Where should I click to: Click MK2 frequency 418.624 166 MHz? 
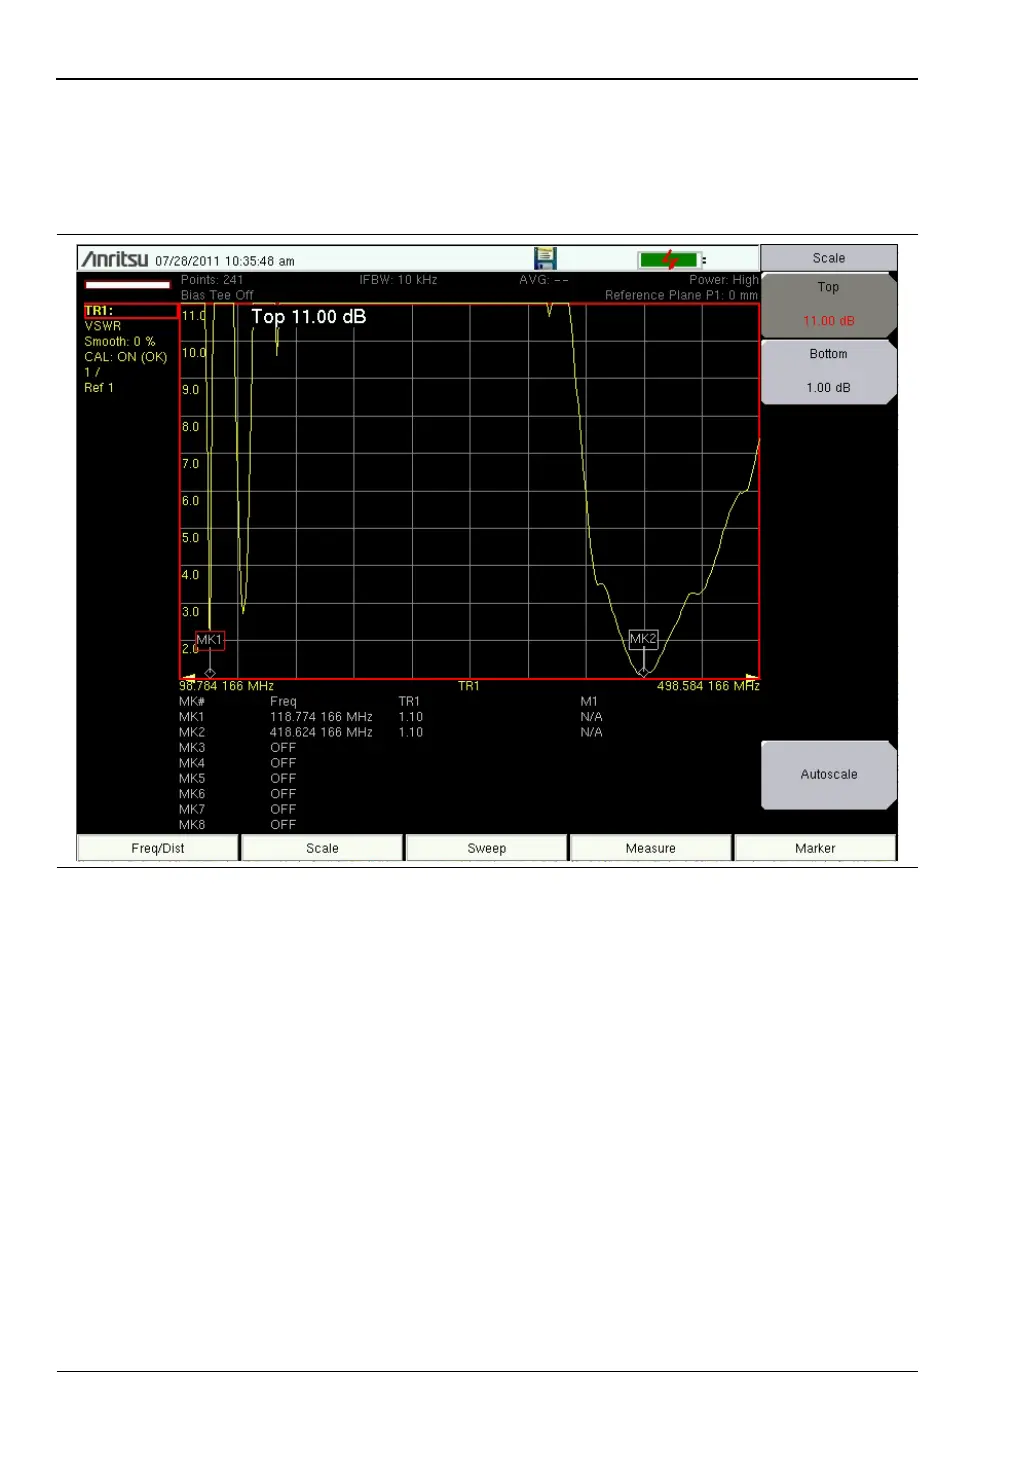pos(321,733)
